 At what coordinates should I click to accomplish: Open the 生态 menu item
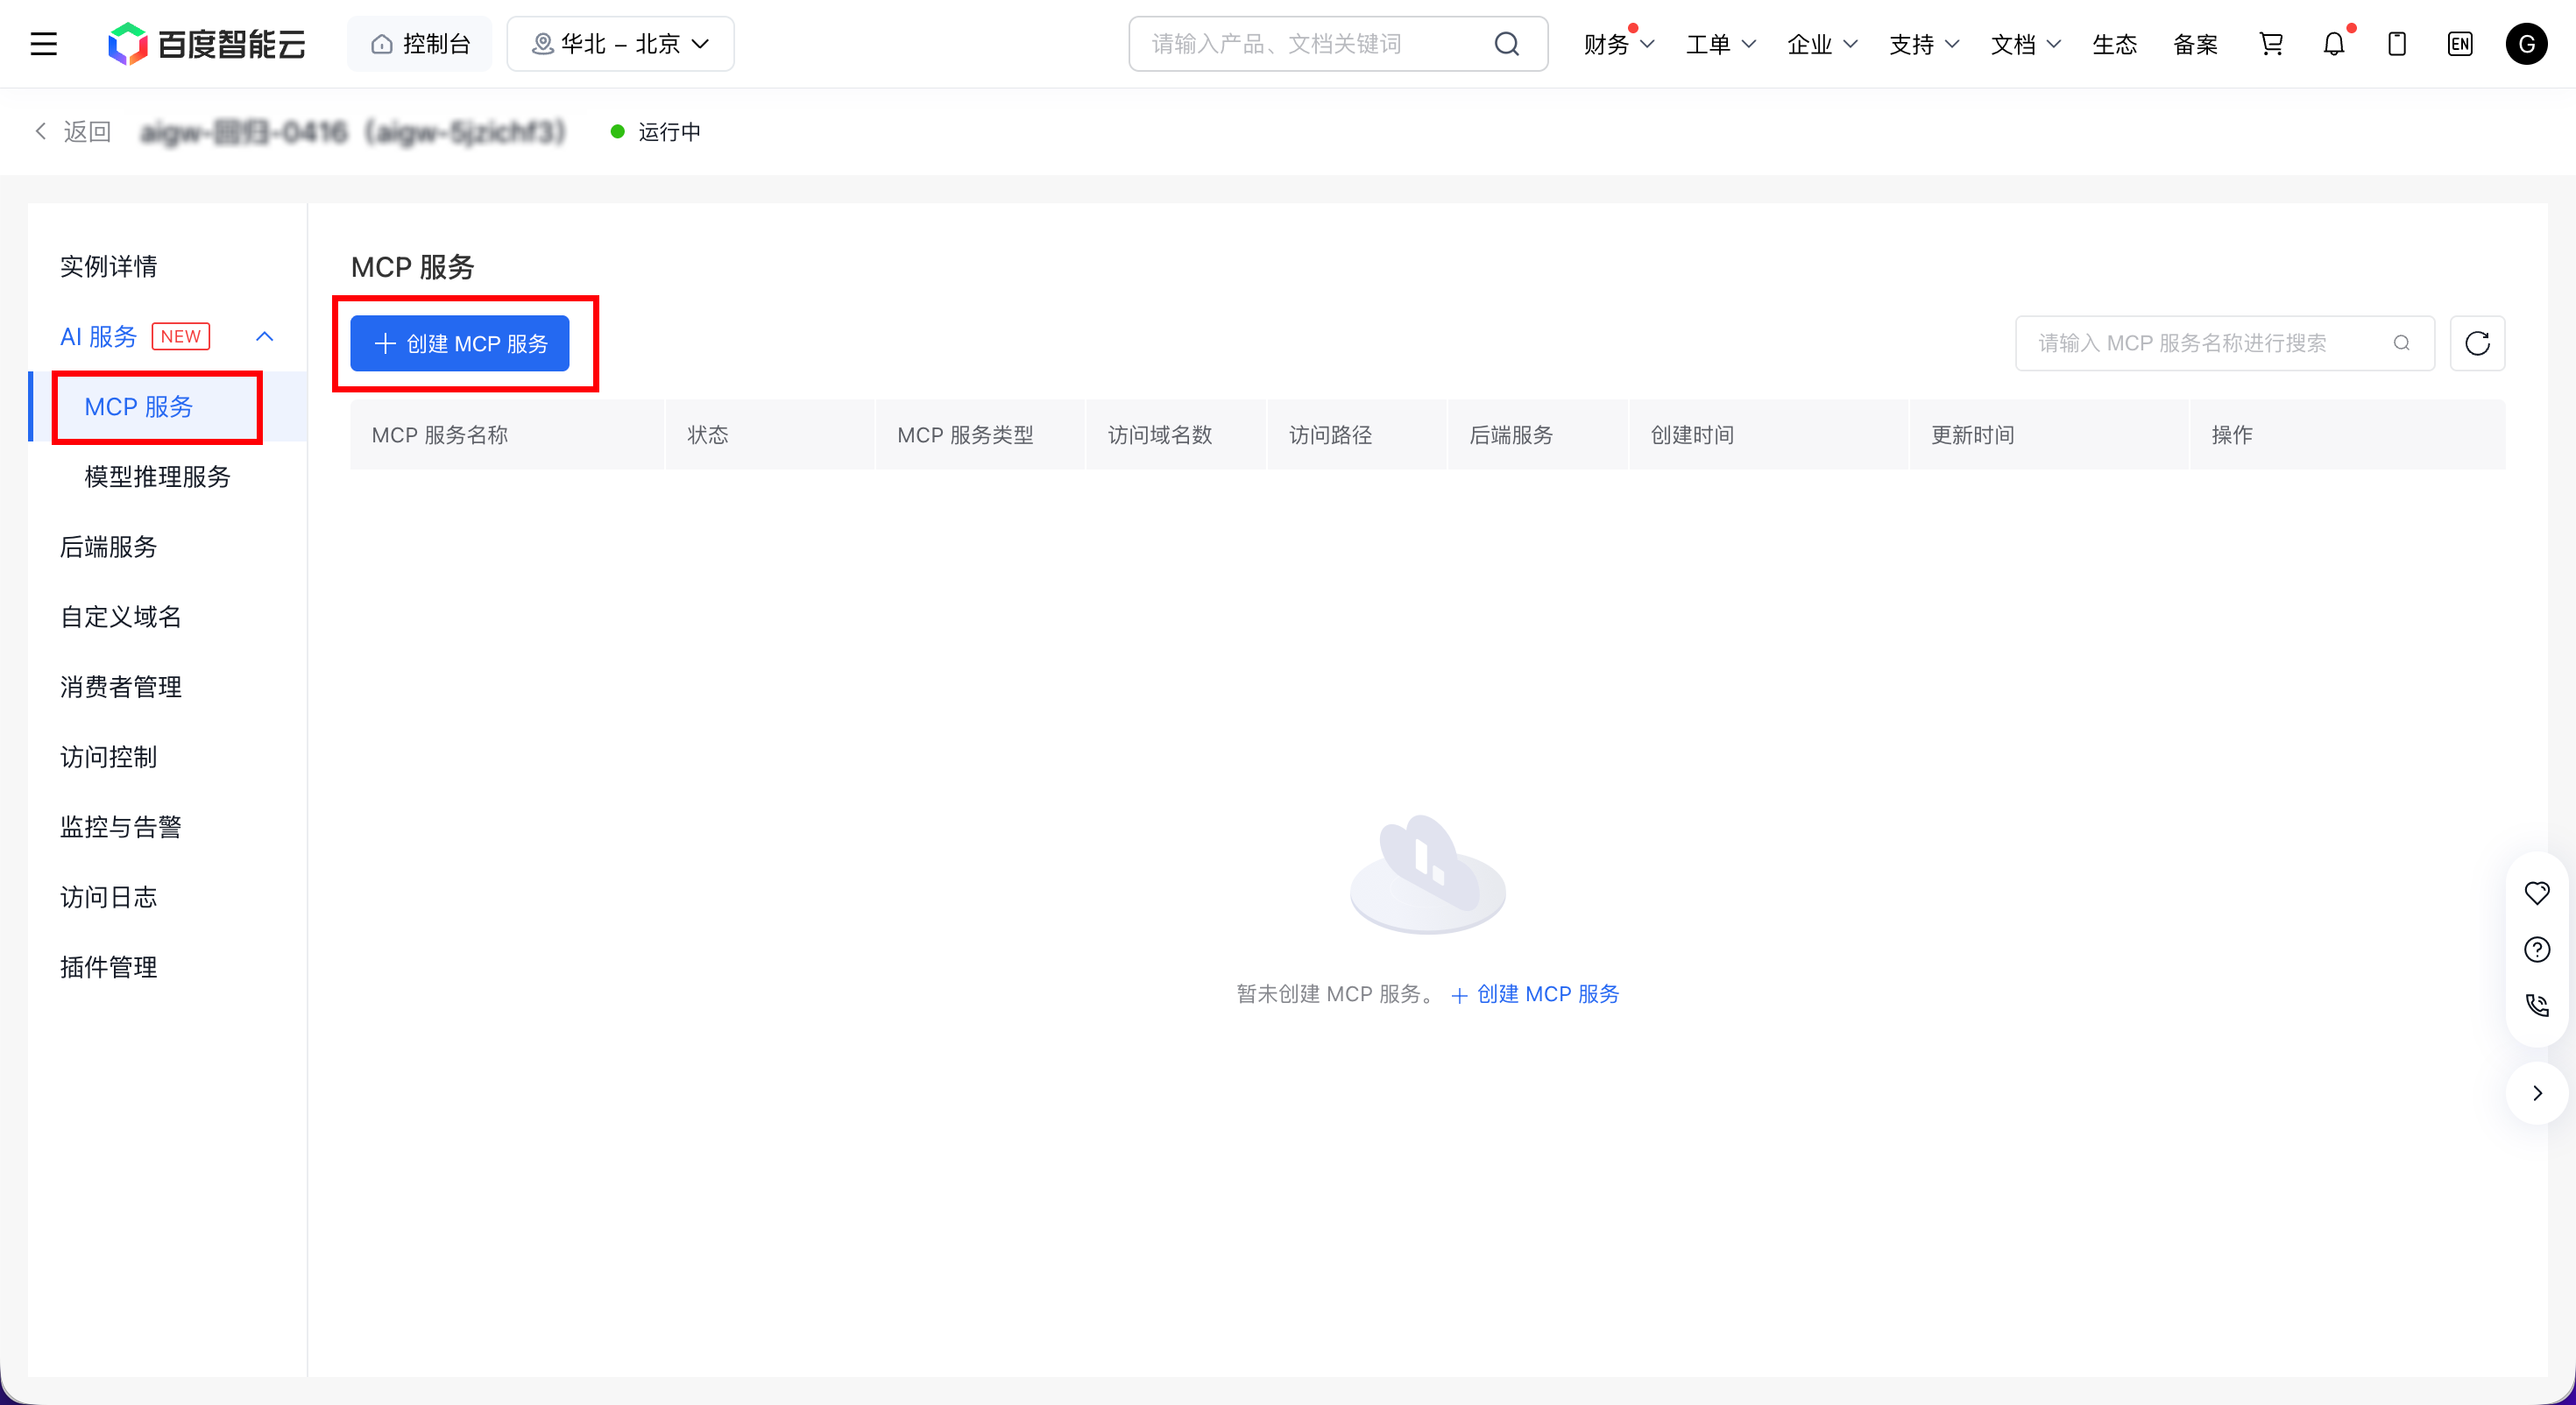[2114, 45]
